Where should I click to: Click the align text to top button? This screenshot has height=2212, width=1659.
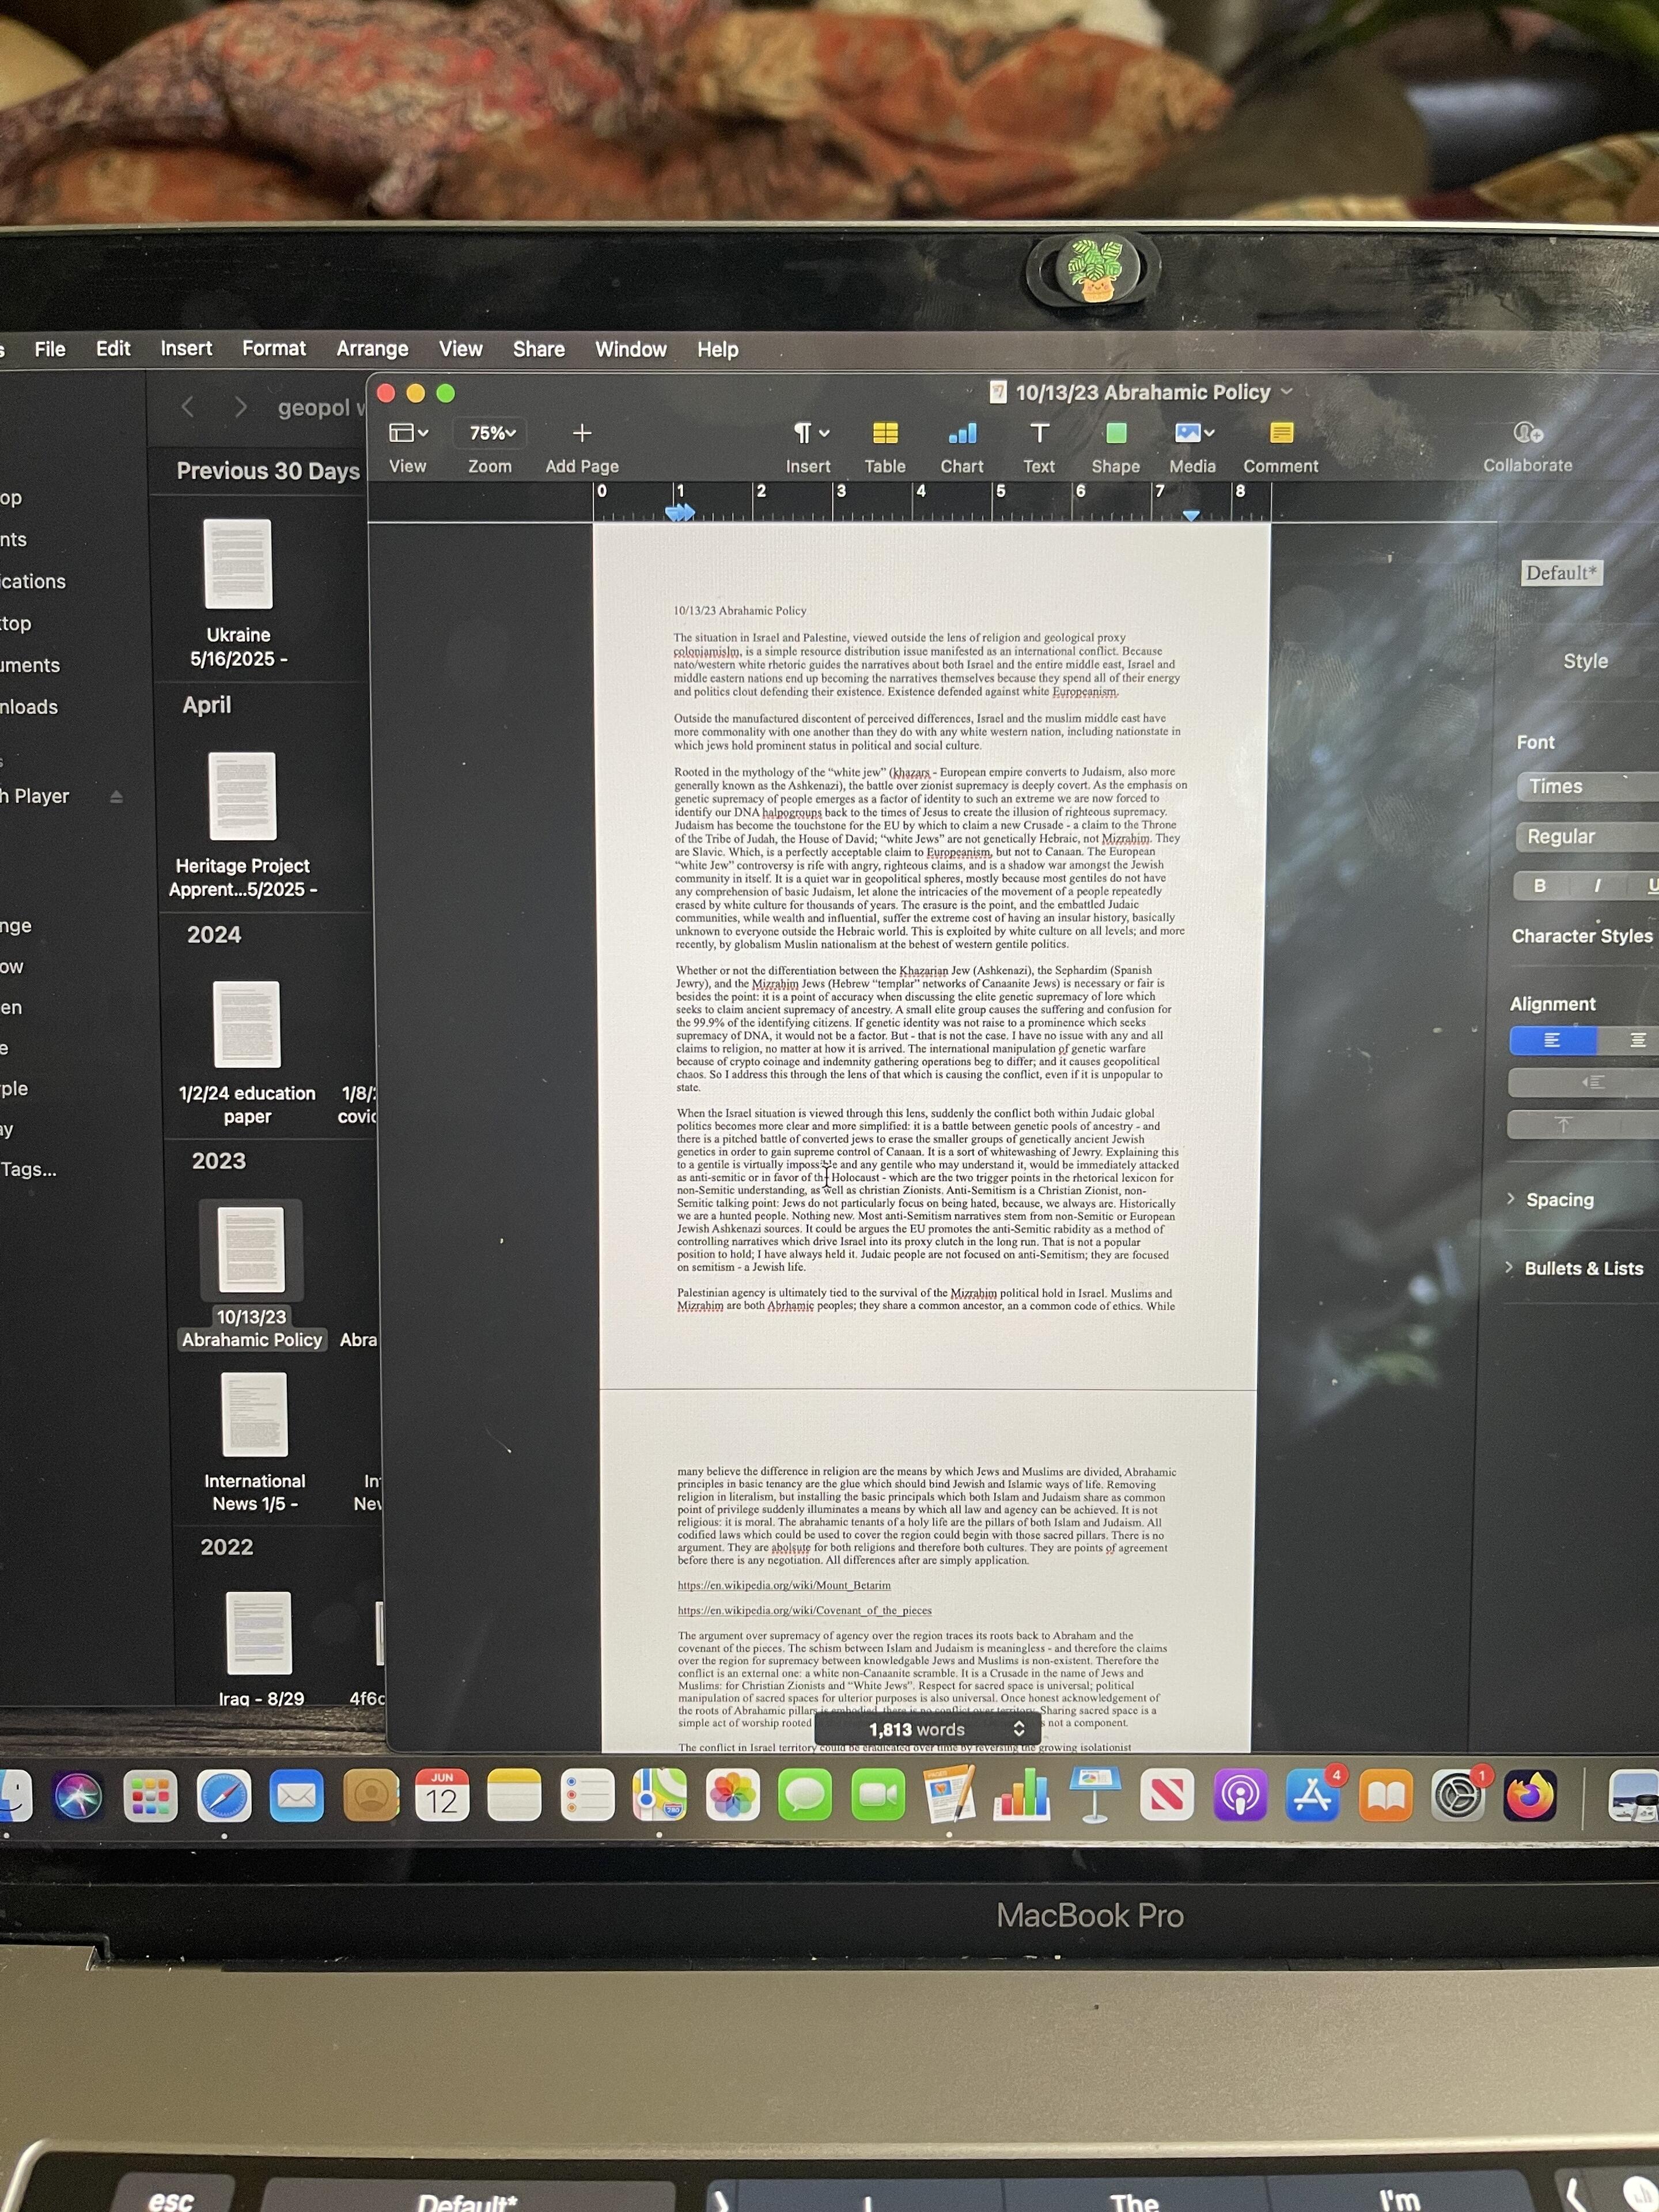pyautogui.click(x=1563, y=1125)
